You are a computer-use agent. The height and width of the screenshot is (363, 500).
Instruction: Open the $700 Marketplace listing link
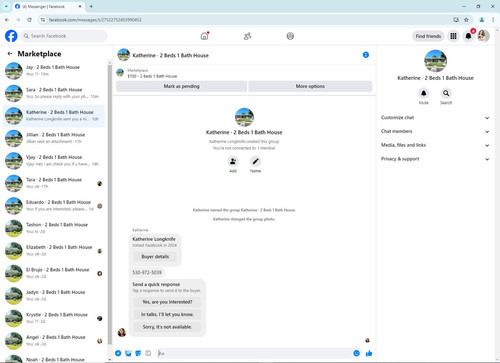coord(152,76)
